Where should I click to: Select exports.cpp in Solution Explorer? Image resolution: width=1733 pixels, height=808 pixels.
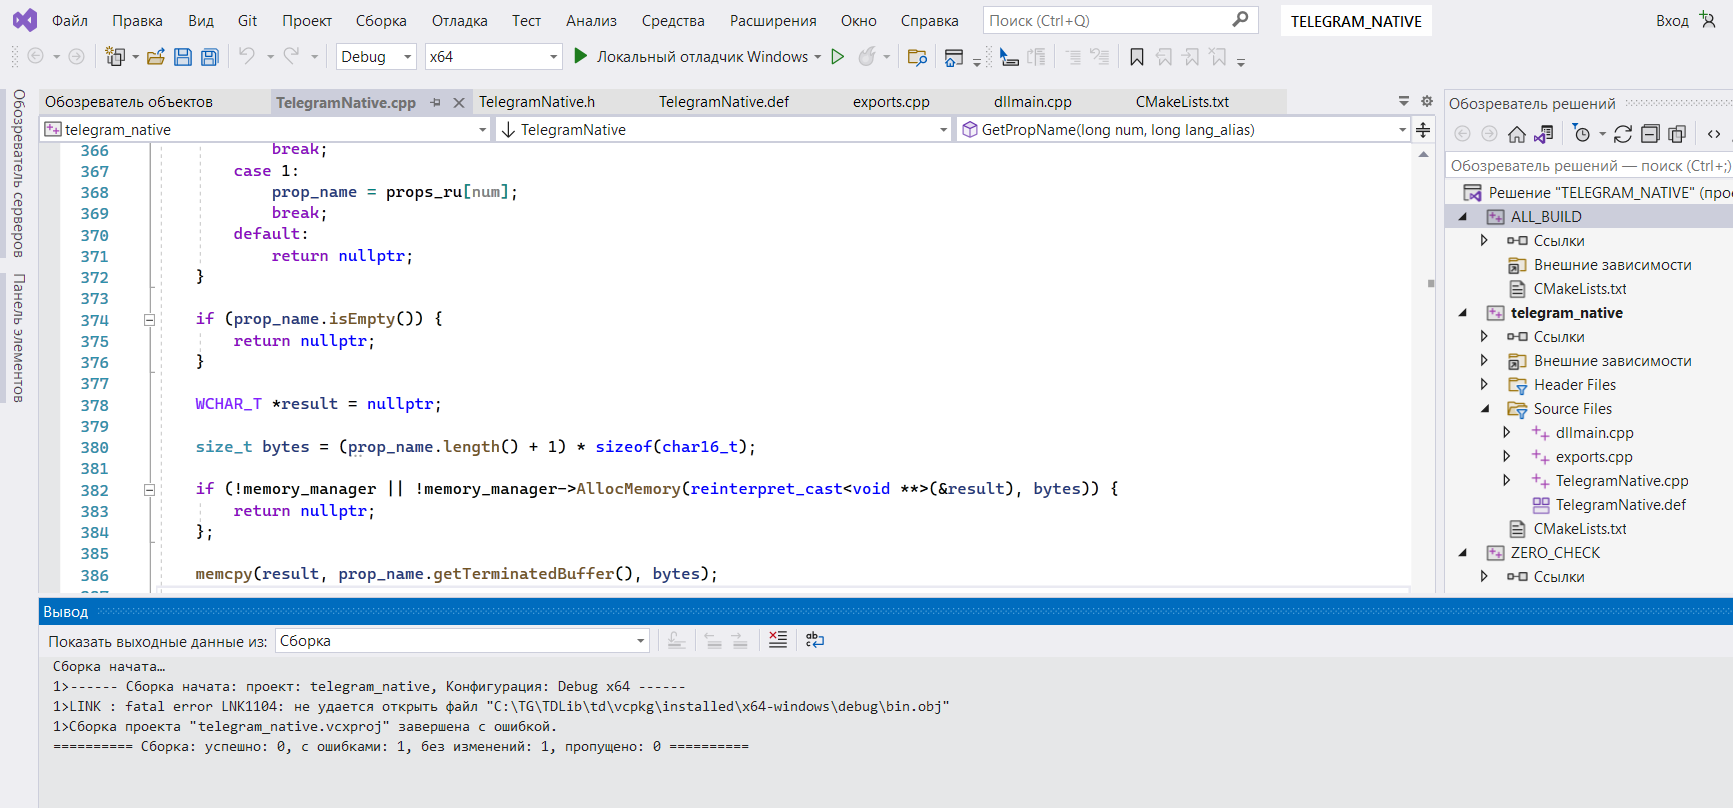(x=1594, y=457)
